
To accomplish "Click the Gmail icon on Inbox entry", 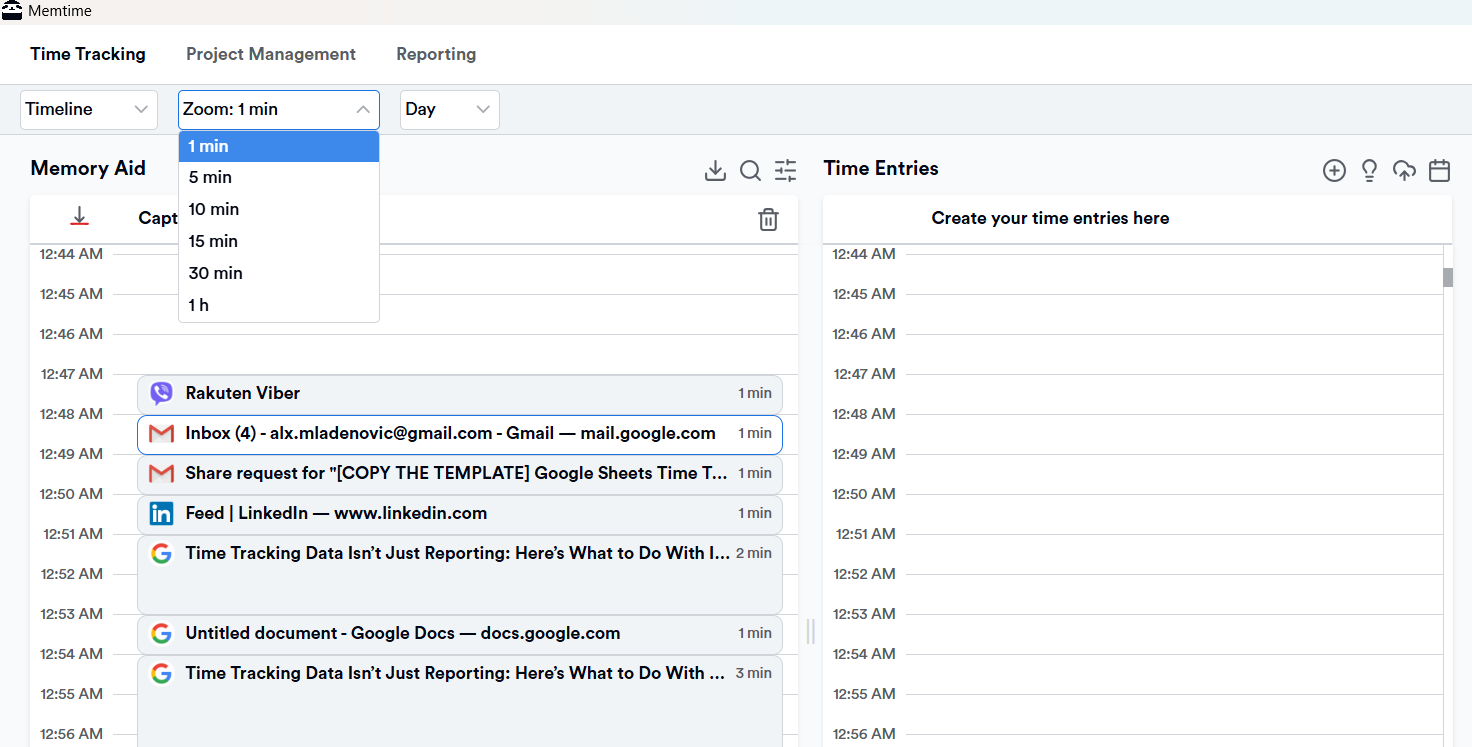I will tap(161, 434).
